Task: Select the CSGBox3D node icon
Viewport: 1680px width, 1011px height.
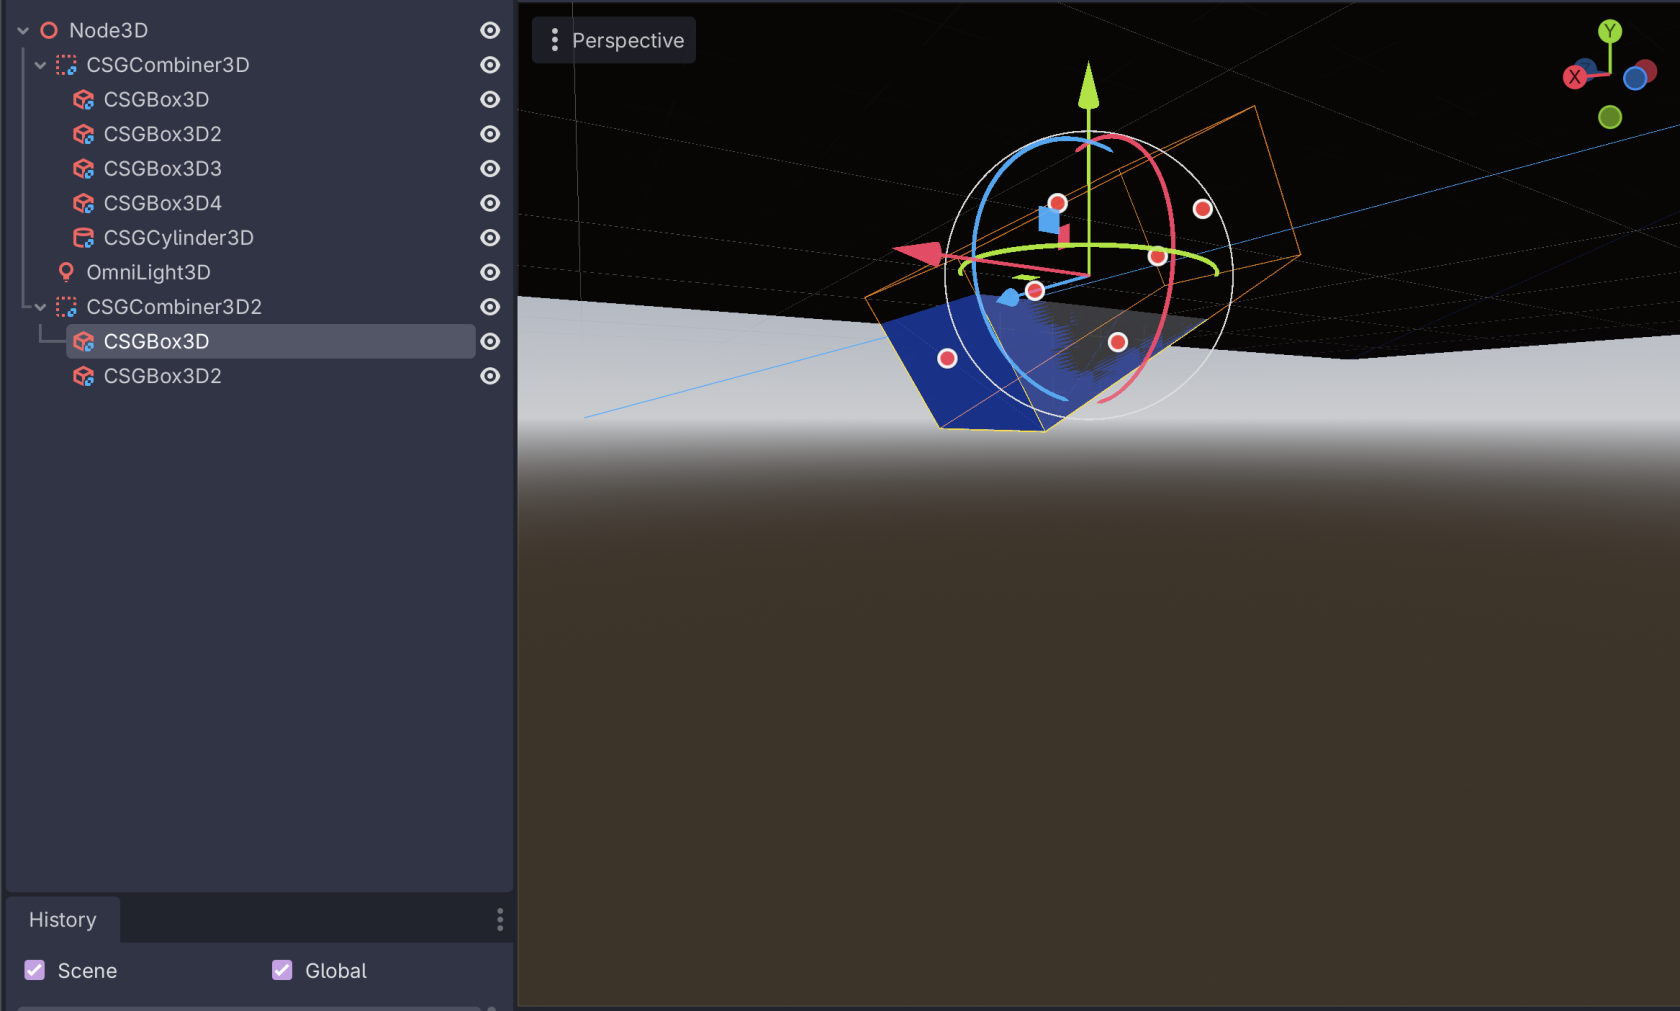Action: [84, 99]
